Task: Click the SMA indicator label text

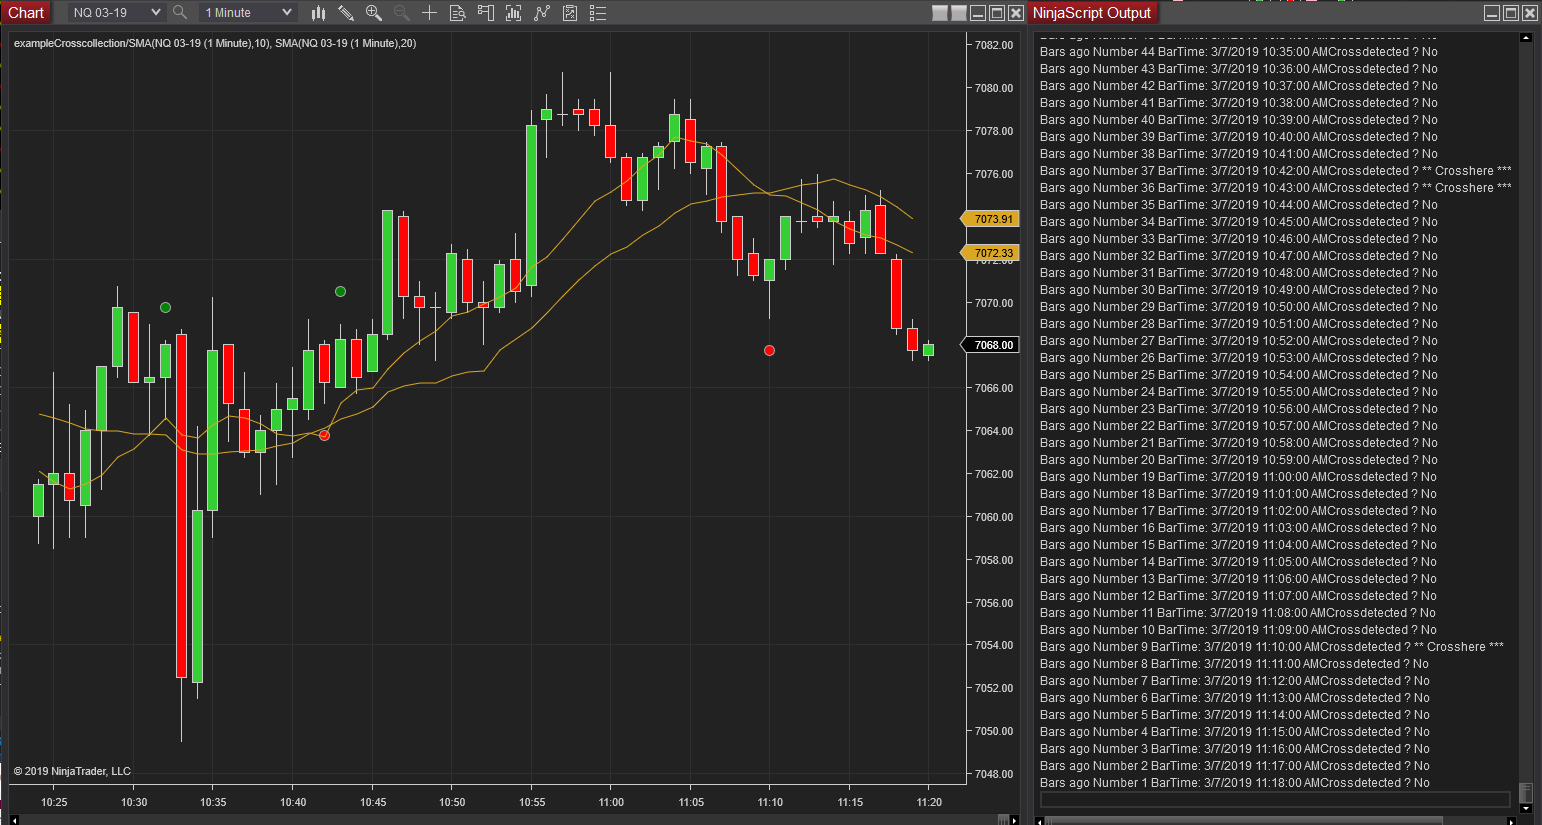Action: pos(215,43)
